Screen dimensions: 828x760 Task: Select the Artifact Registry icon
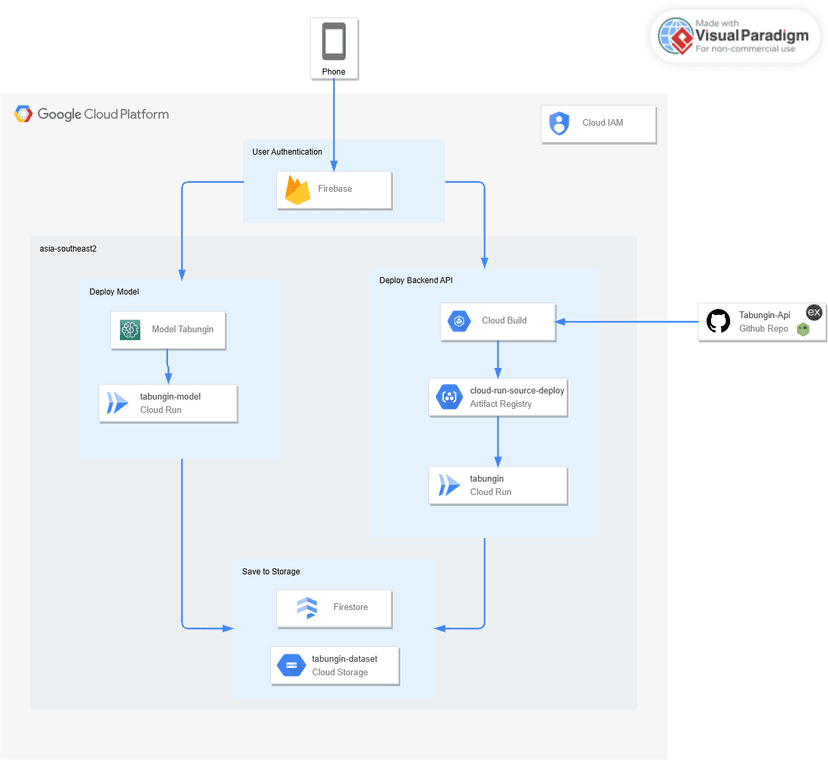click(x=449, y=397)
